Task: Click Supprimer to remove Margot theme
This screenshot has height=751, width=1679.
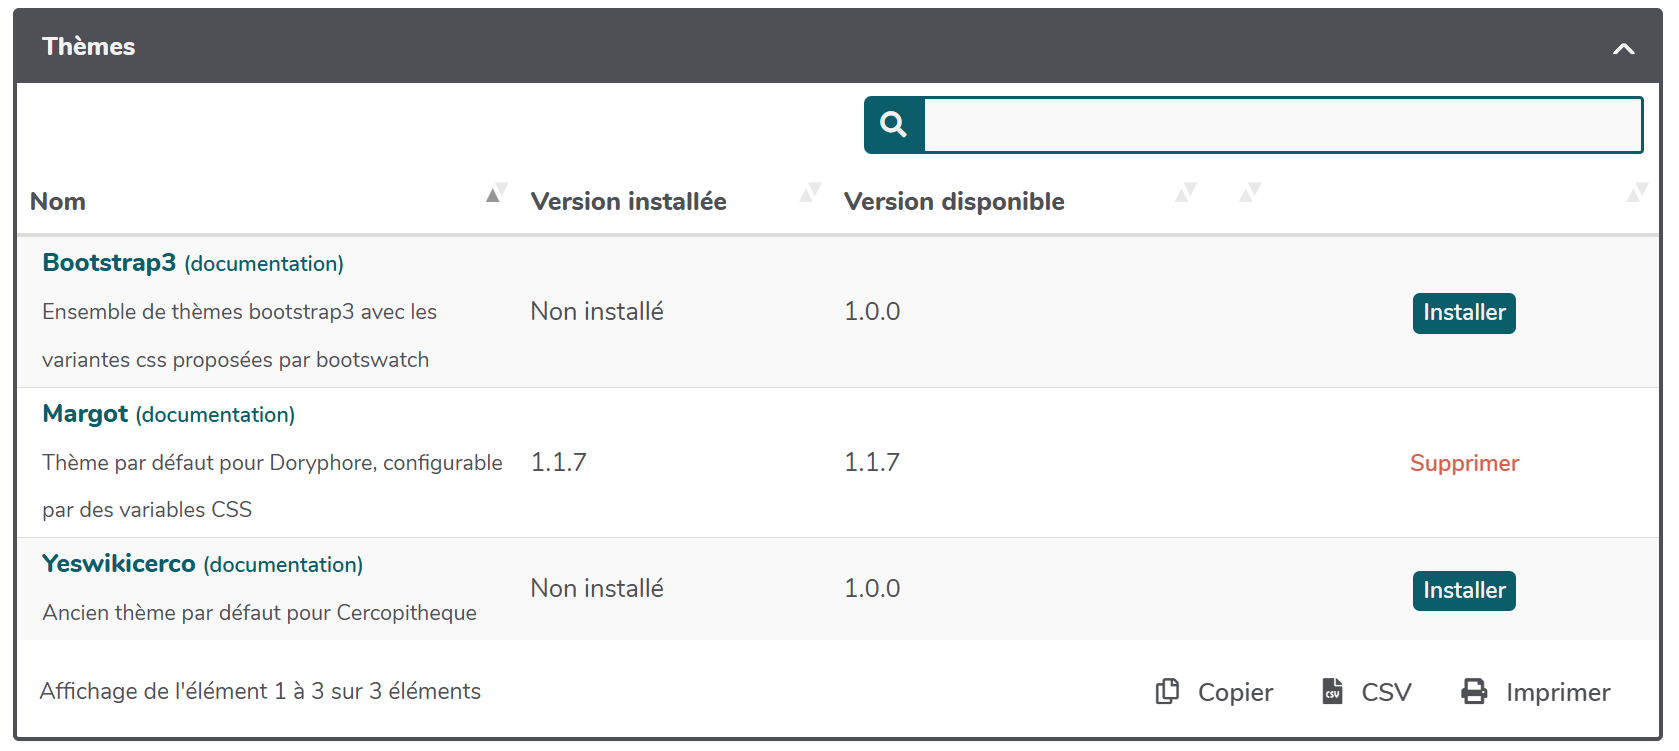Action: (1464, 463)
